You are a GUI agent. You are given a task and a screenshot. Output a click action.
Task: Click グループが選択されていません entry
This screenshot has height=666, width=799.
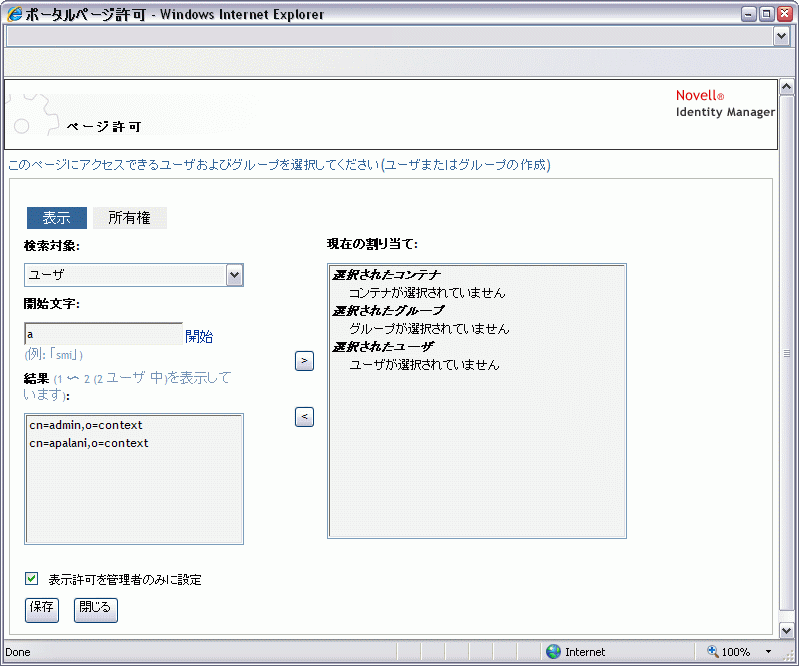(429, 329)
